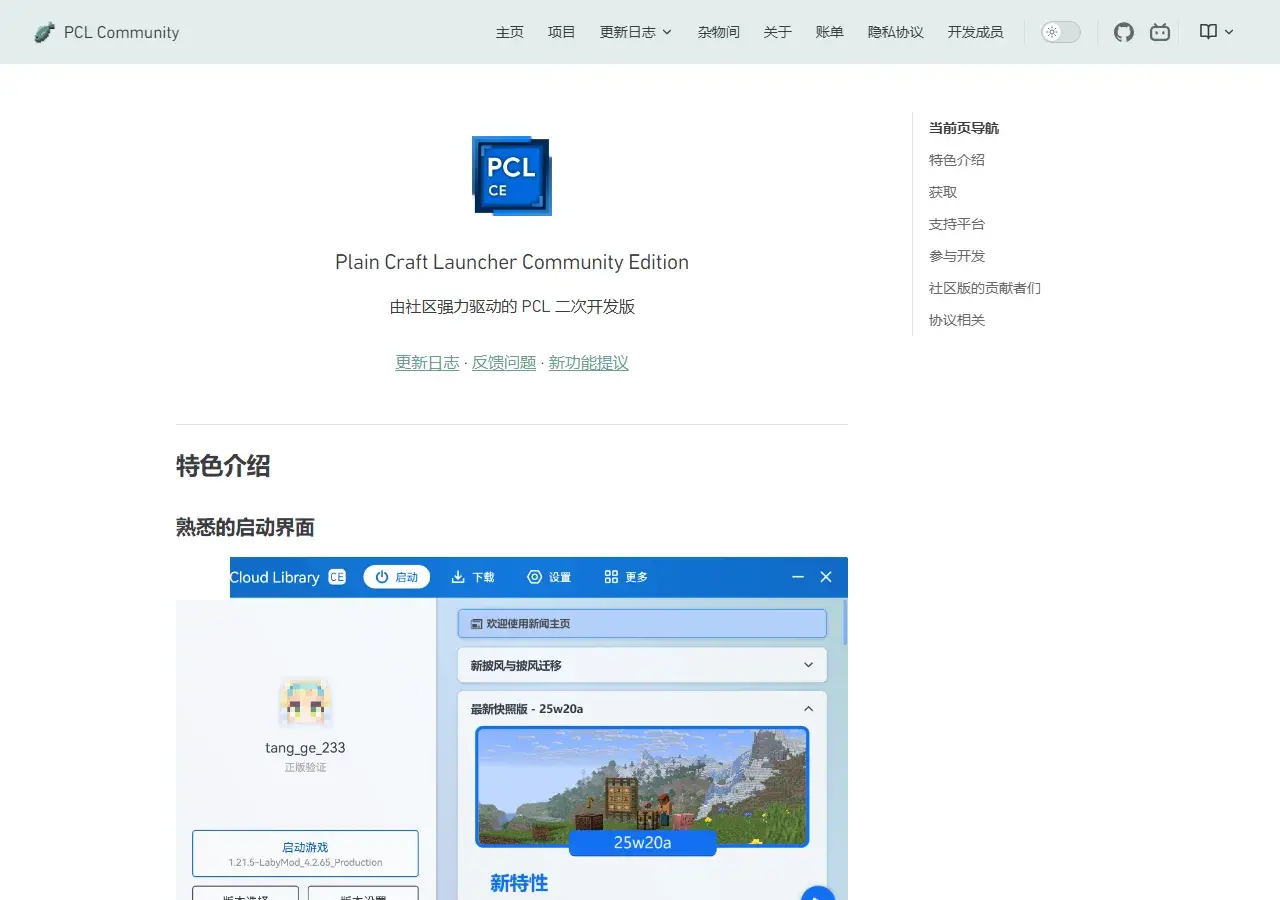
Task: Jump to 协议相关 in page navigation
Action: 957,320
